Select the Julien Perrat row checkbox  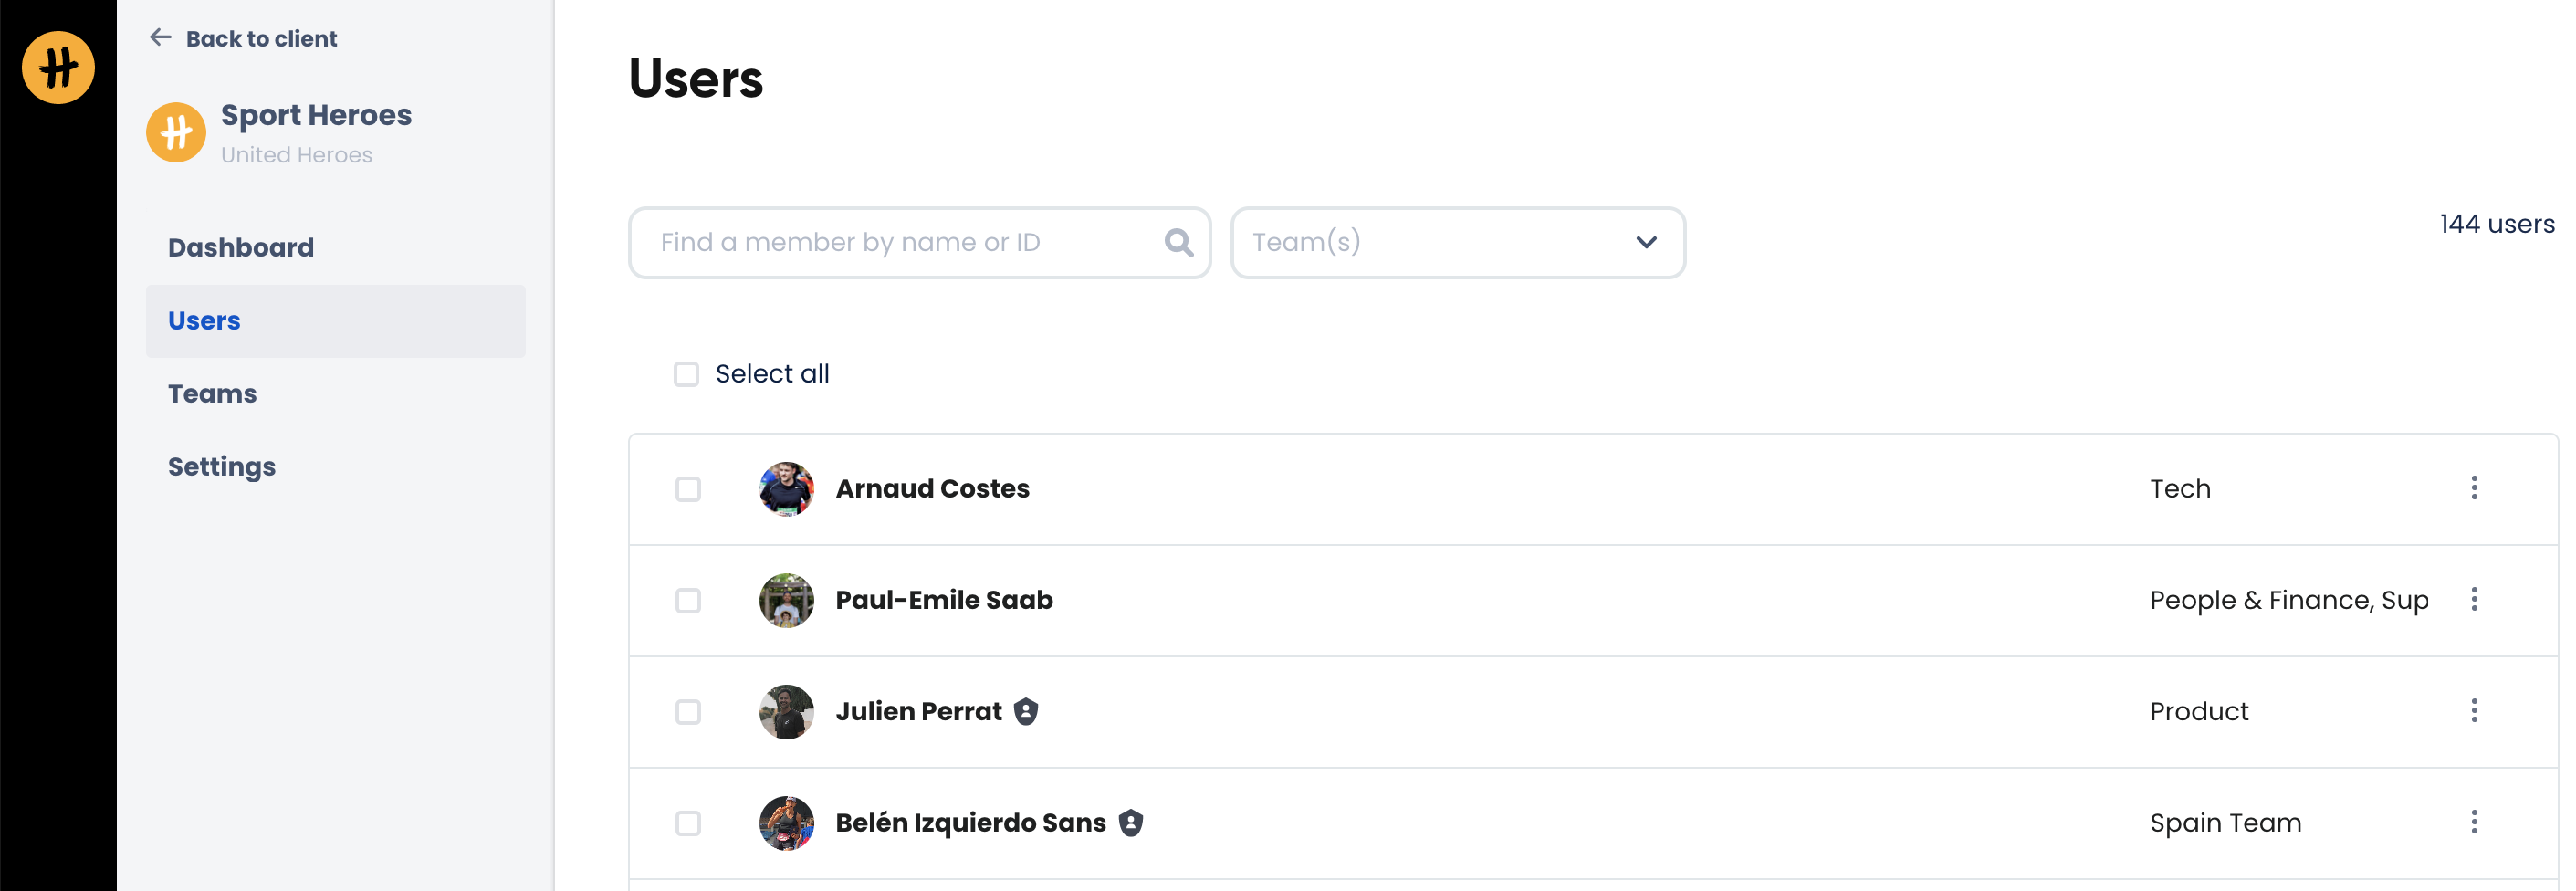[x=688, y=712]
